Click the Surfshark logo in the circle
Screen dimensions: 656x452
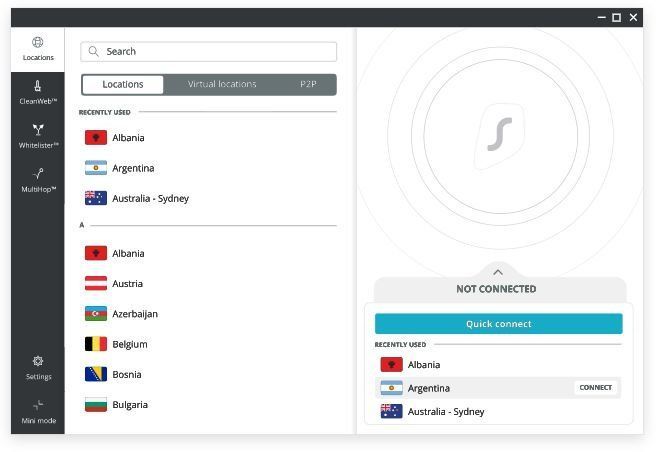[x=499, y=134]
